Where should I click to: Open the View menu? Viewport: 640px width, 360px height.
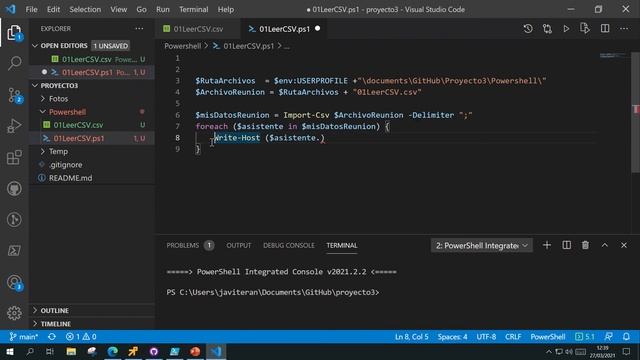click(118, 9)
